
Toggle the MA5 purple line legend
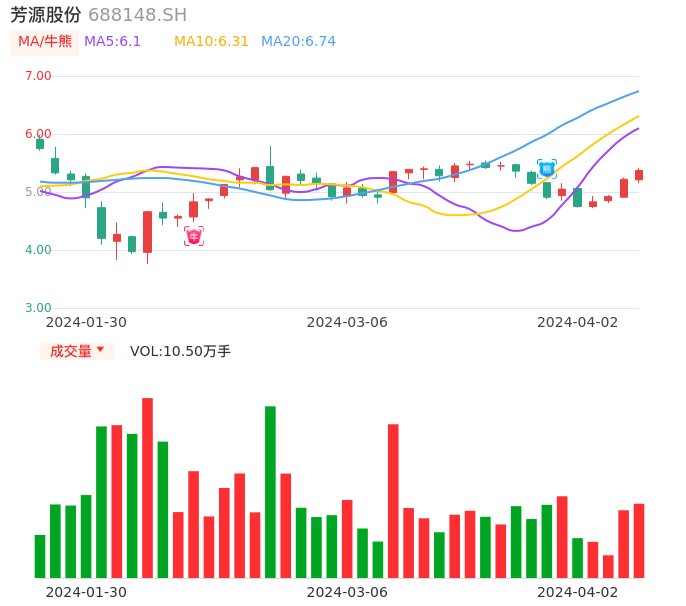click(112, 42)
